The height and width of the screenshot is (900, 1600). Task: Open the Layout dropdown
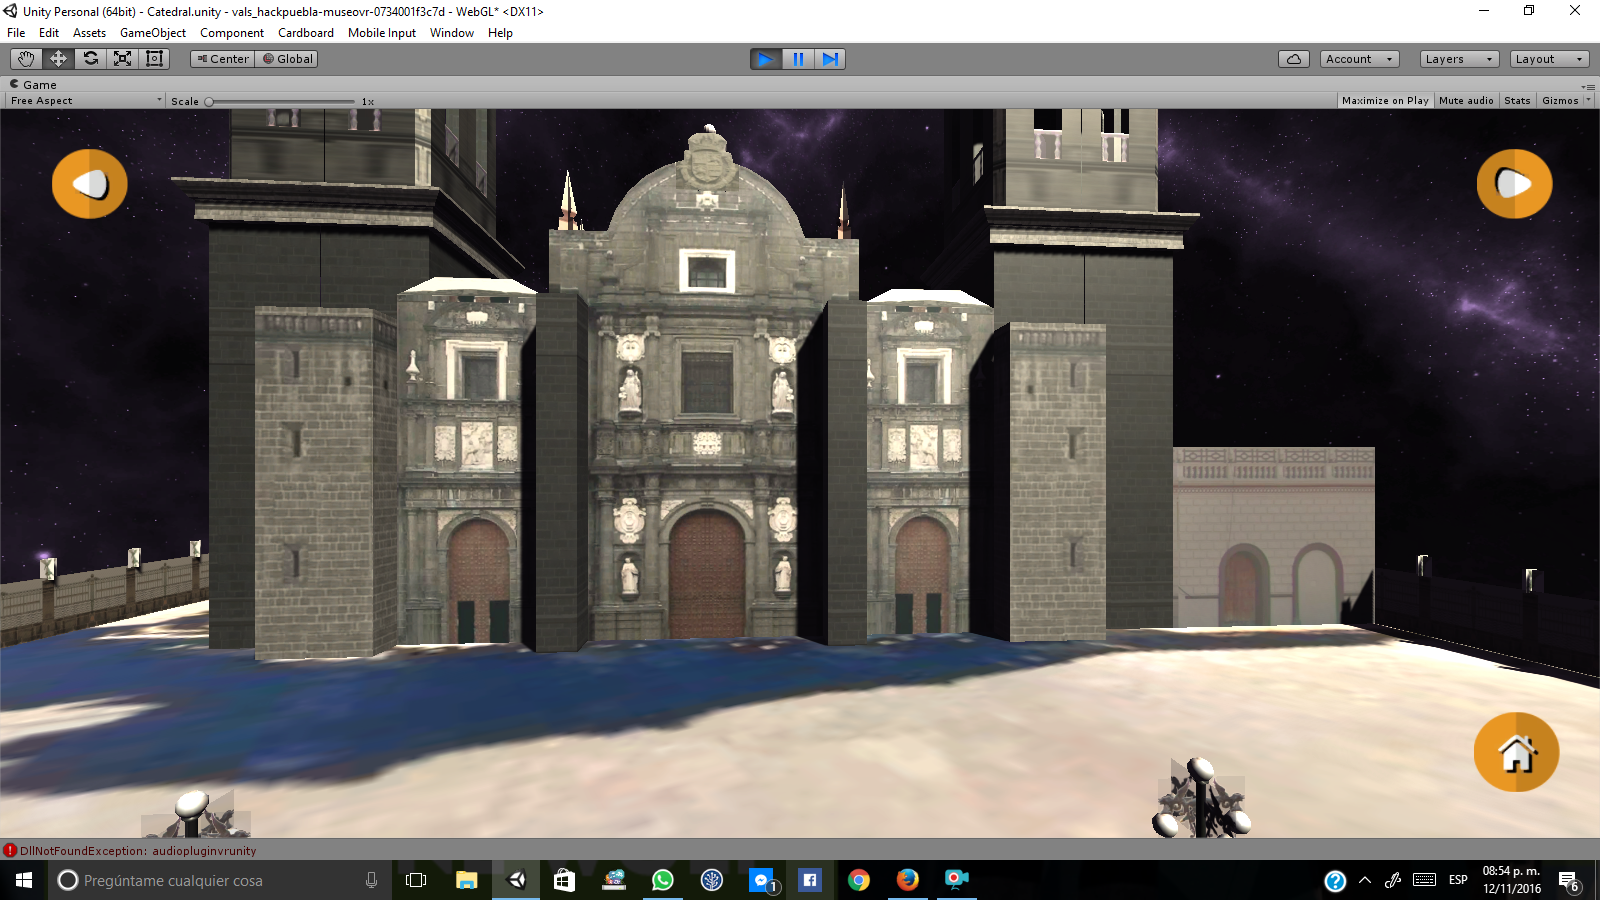point(1550,59)
